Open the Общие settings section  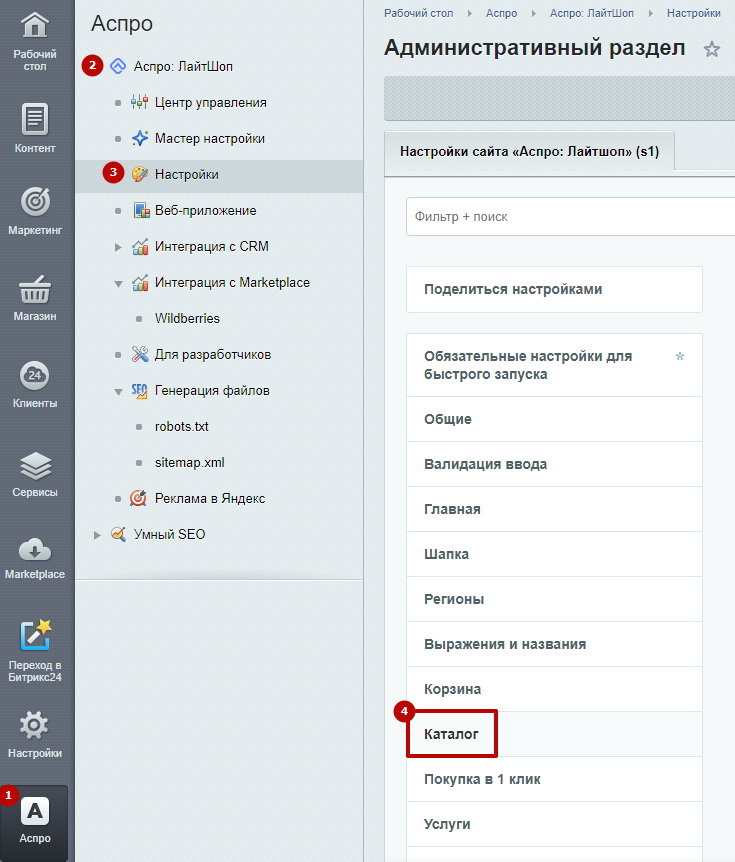(x=554, y=419)
